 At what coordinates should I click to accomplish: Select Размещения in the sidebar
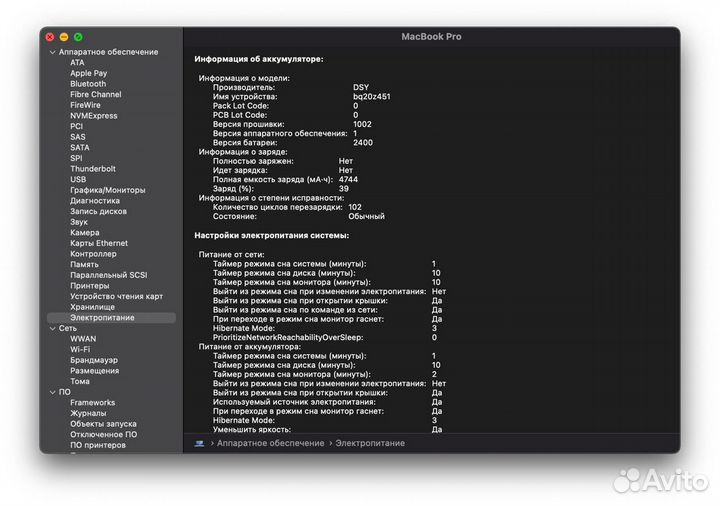pos(94,371)
